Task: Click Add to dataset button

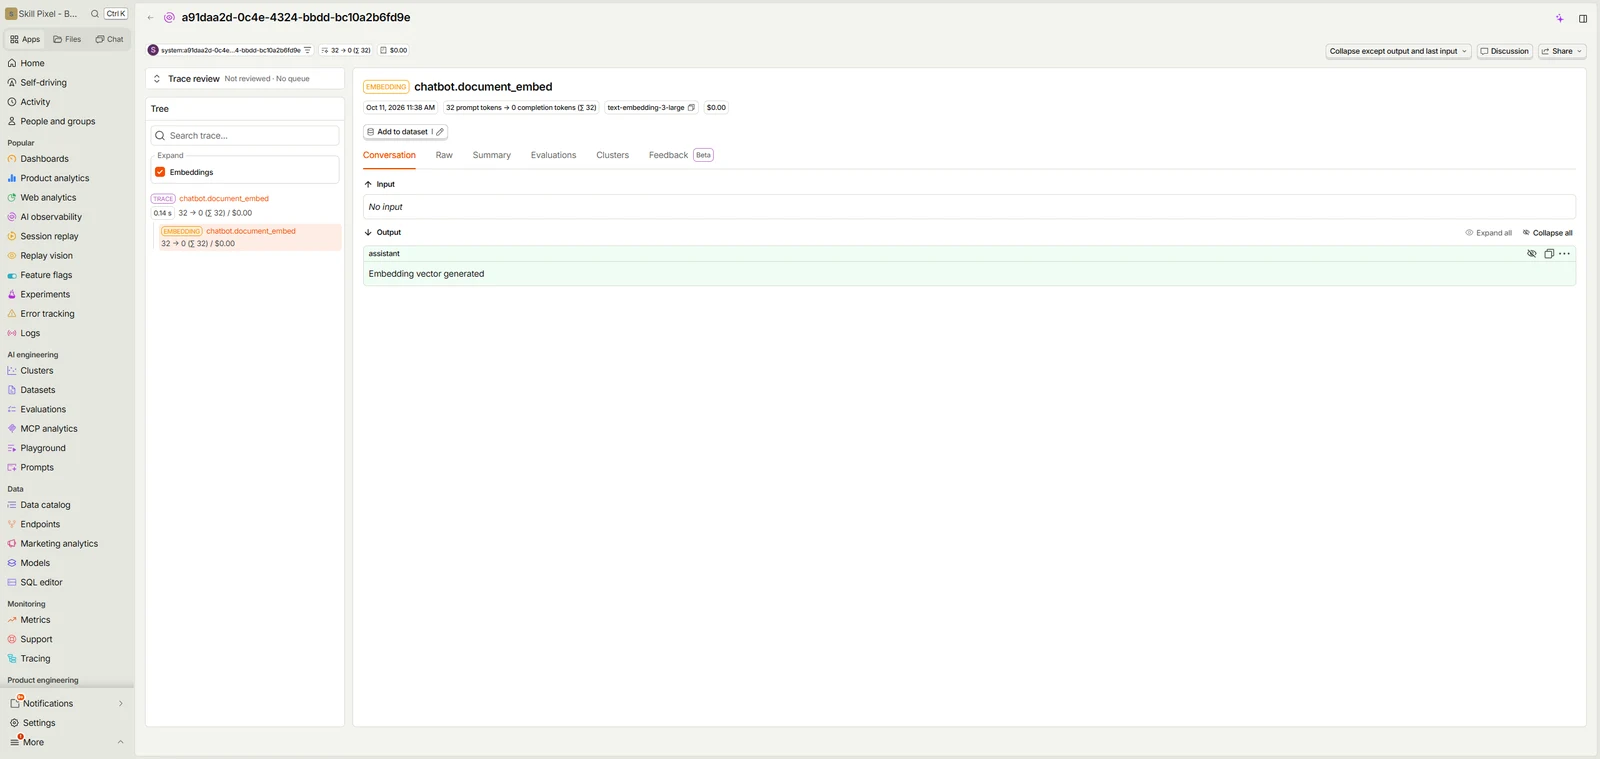Action: (x=396, y=132)
